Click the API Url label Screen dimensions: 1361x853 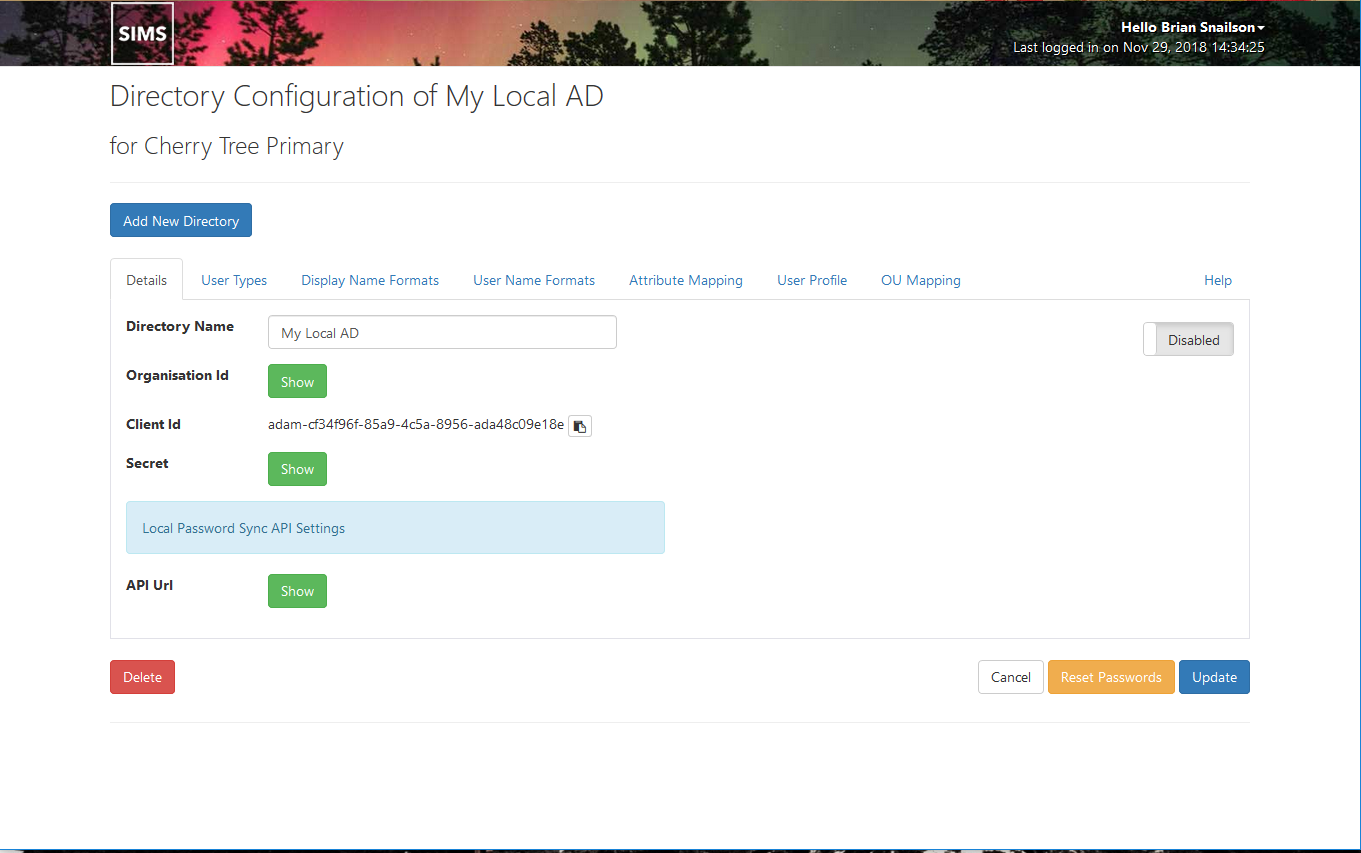coord(149,585)
